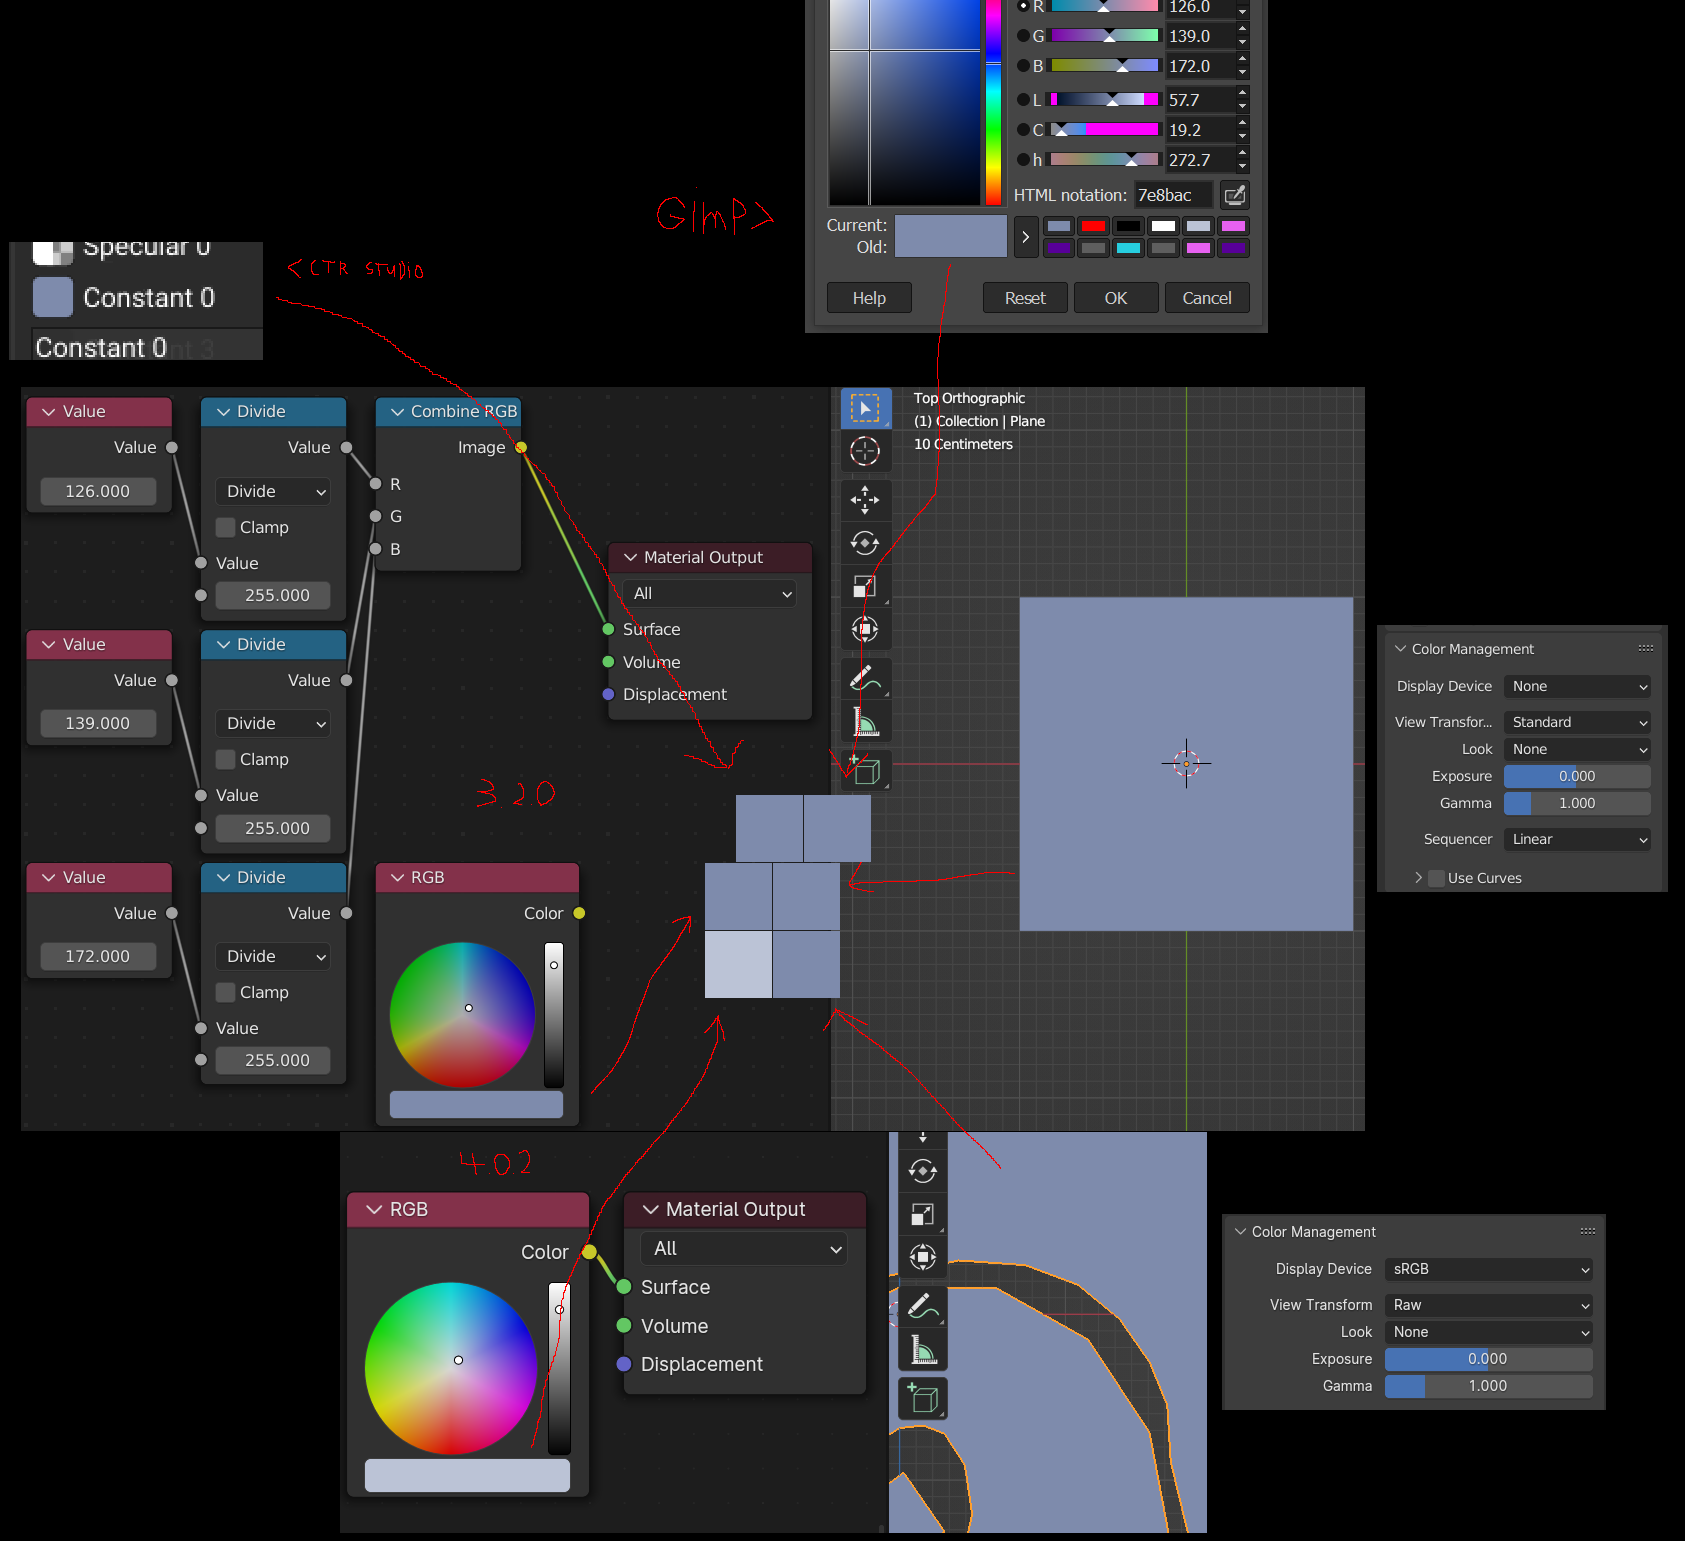
Task: Click Color output socket of lower RGB node
Action: click(x=590, y=1252)
